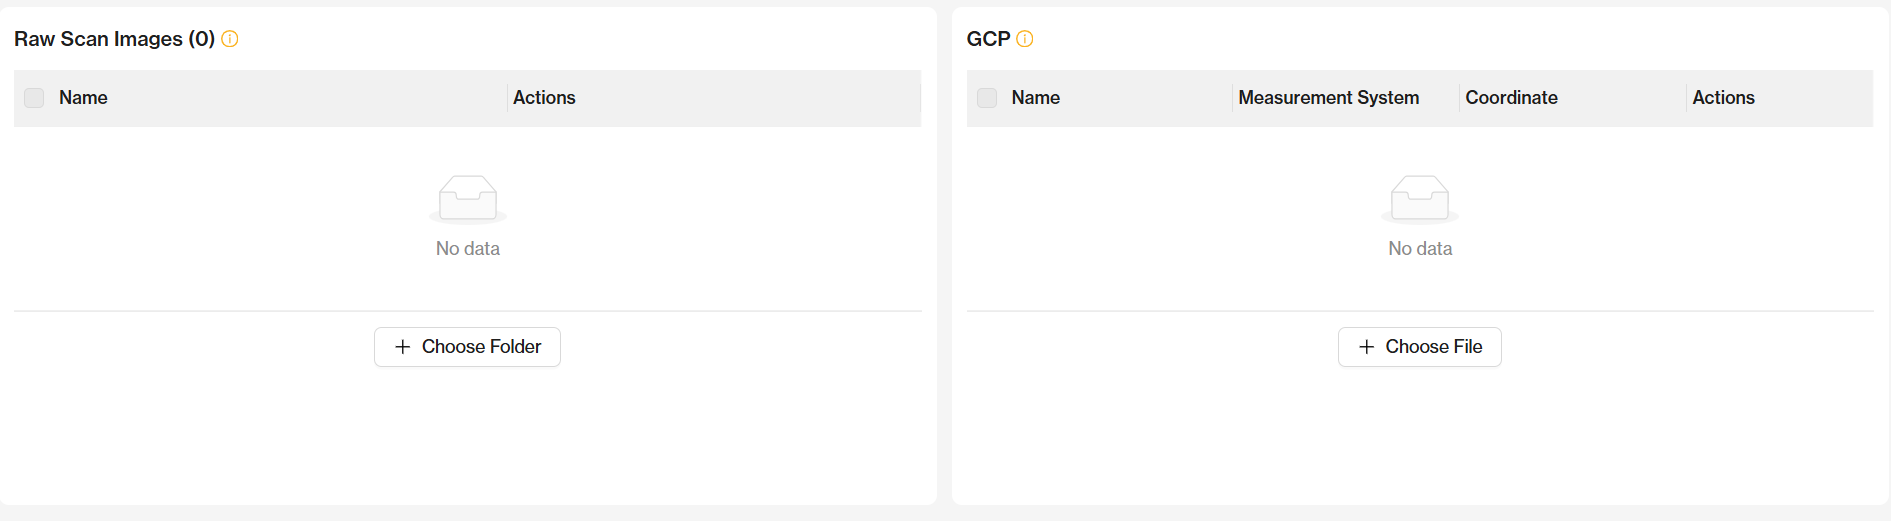Select the Coordinate column header

point(1511,98)
